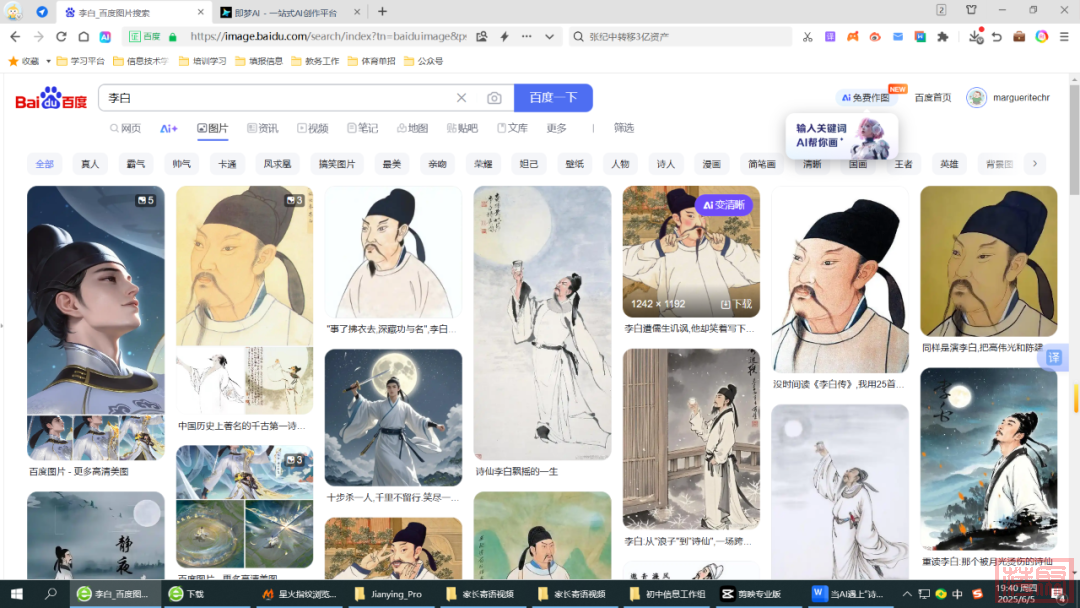This screenshot has height=608, width=1080.
Task: Select the 霸气 filter tag
Action: (136, 164)
